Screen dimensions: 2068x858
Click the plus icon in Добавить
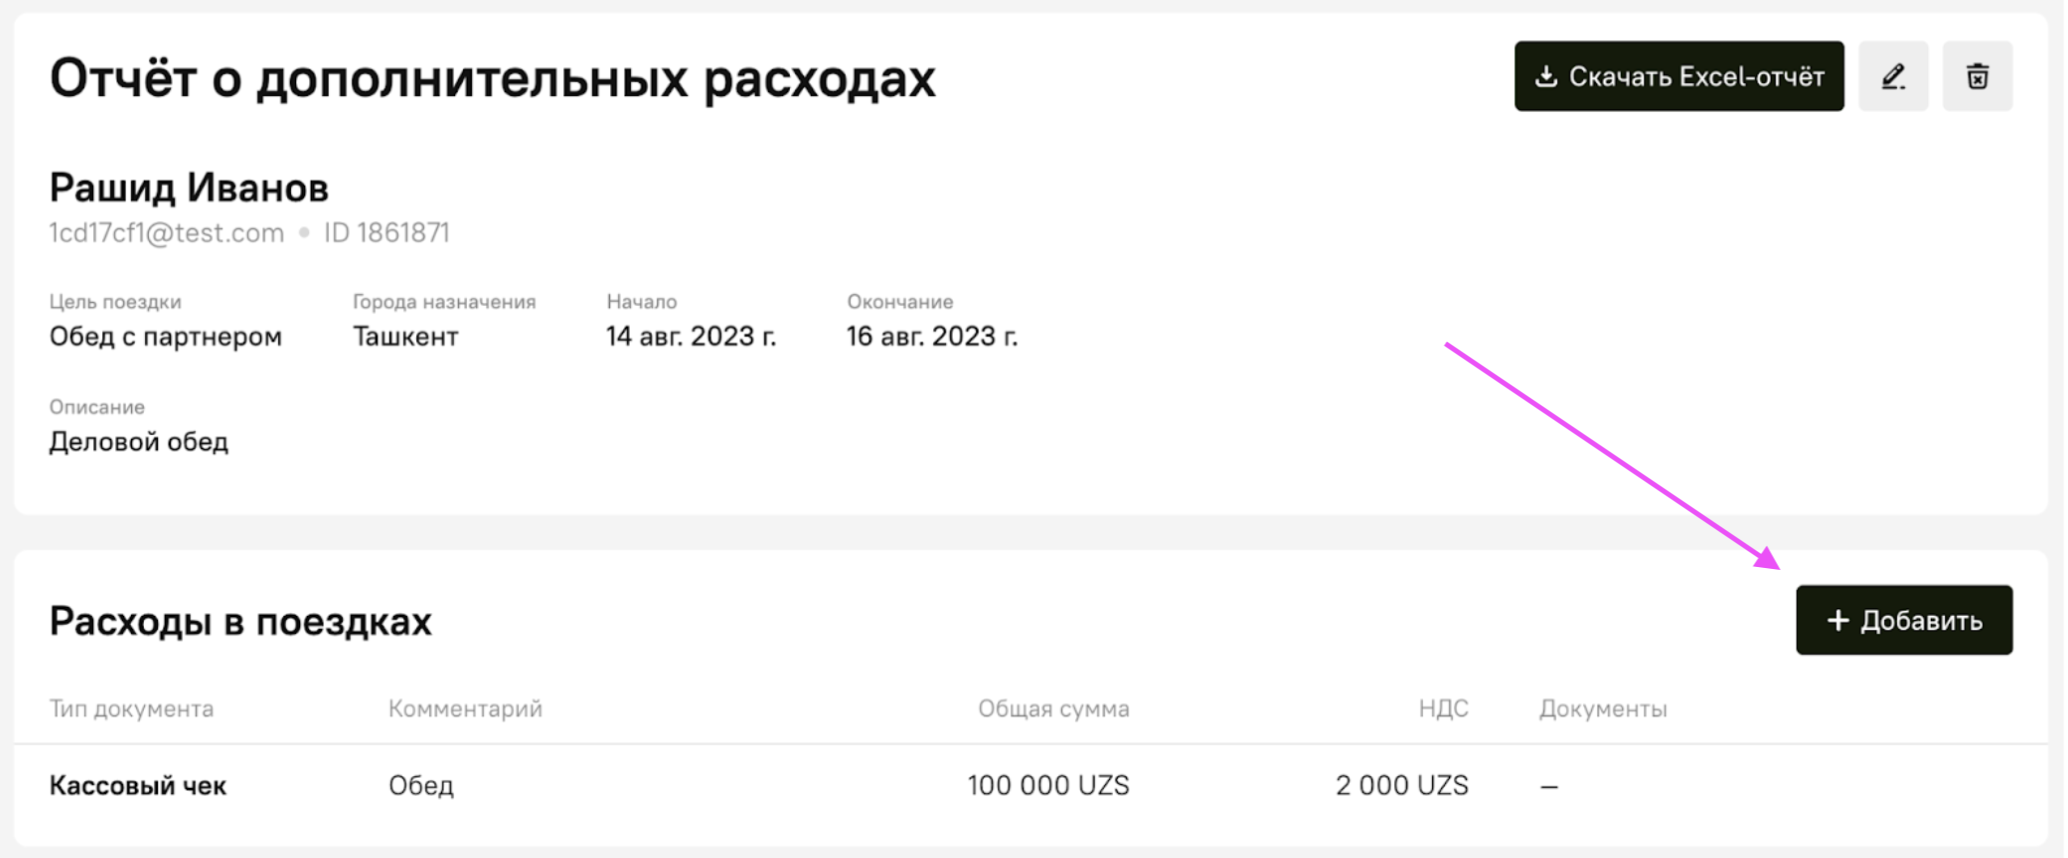pyautogui.click(x=1837, y=621)
